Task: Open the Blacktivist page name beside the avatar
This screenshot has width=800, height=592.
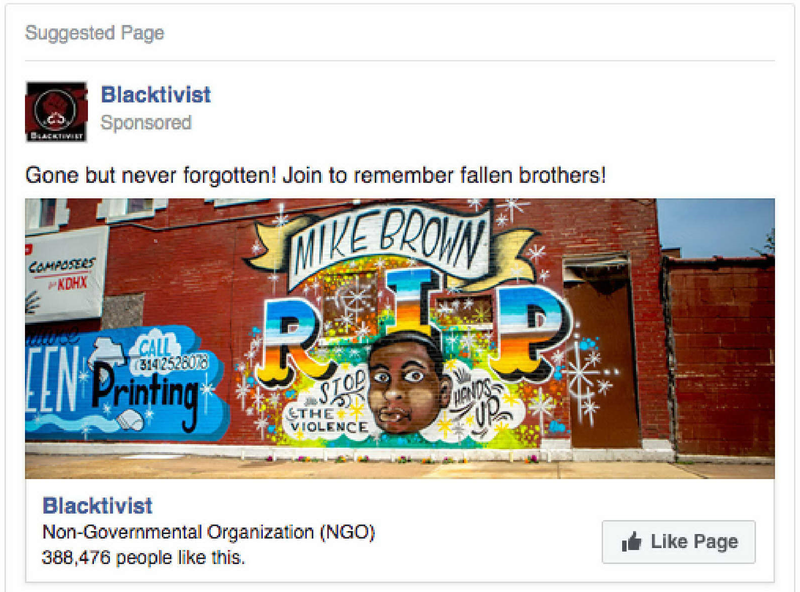Action: click(x=156, y=95)
